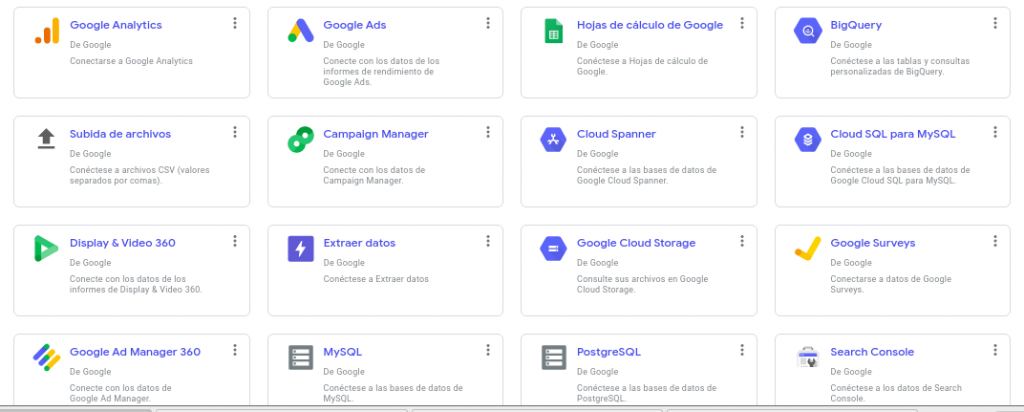Open more options for Google Cloud Storage

(741, 241)
